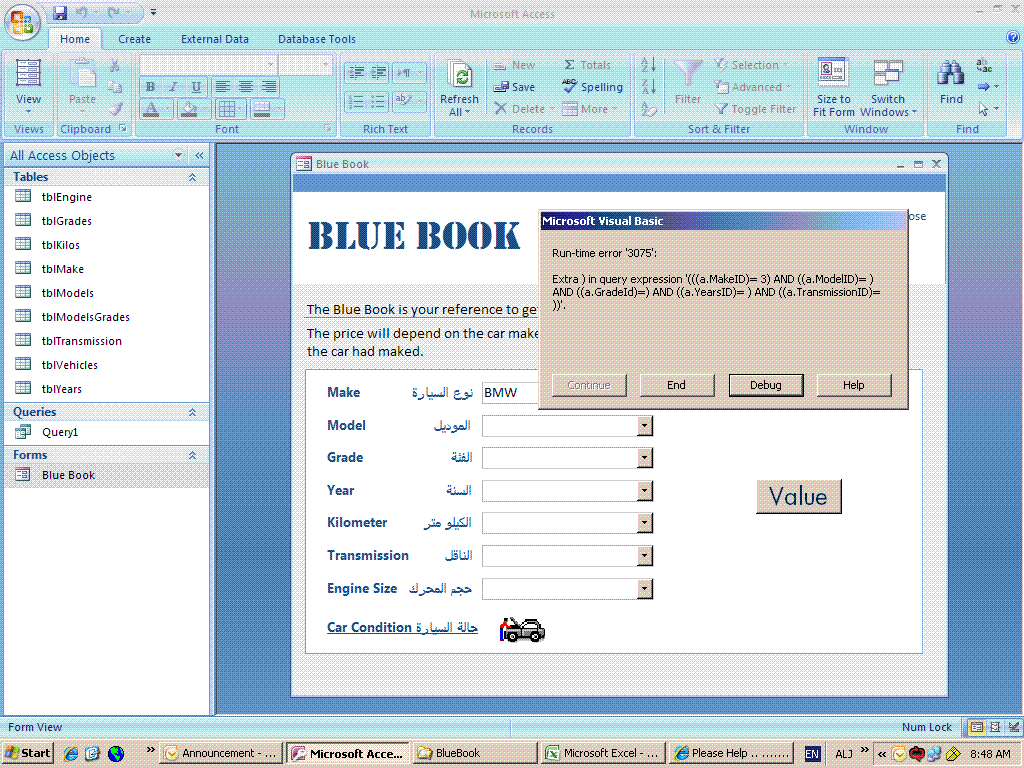Image resolution: width=1024 pixels, height=768 pixels.
Task: Switch to Microsoft Excel taskbar item
Action: [605, 753]
